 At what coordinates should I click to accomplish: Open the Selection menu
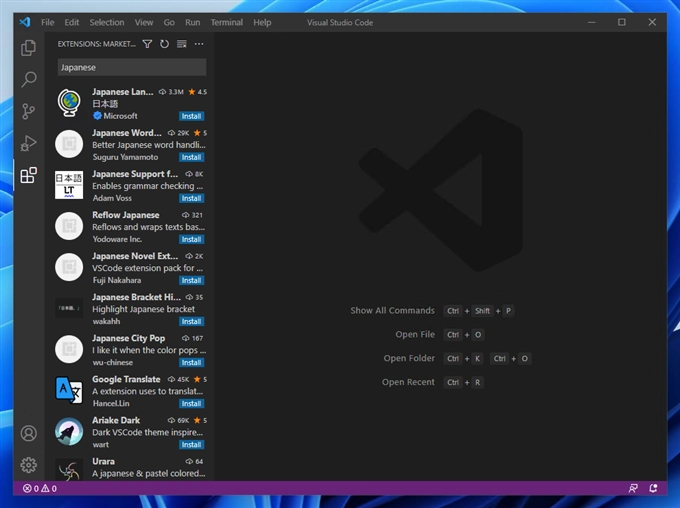pyautogui.click(x=107, y=22)
